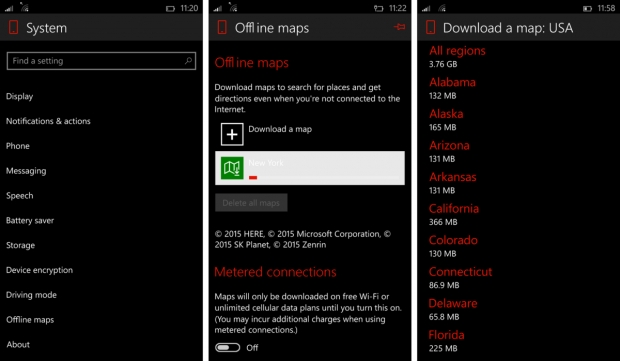Open Offline maps from System list
This screenshot has height=361, width=620.
(x=30, y=320)
